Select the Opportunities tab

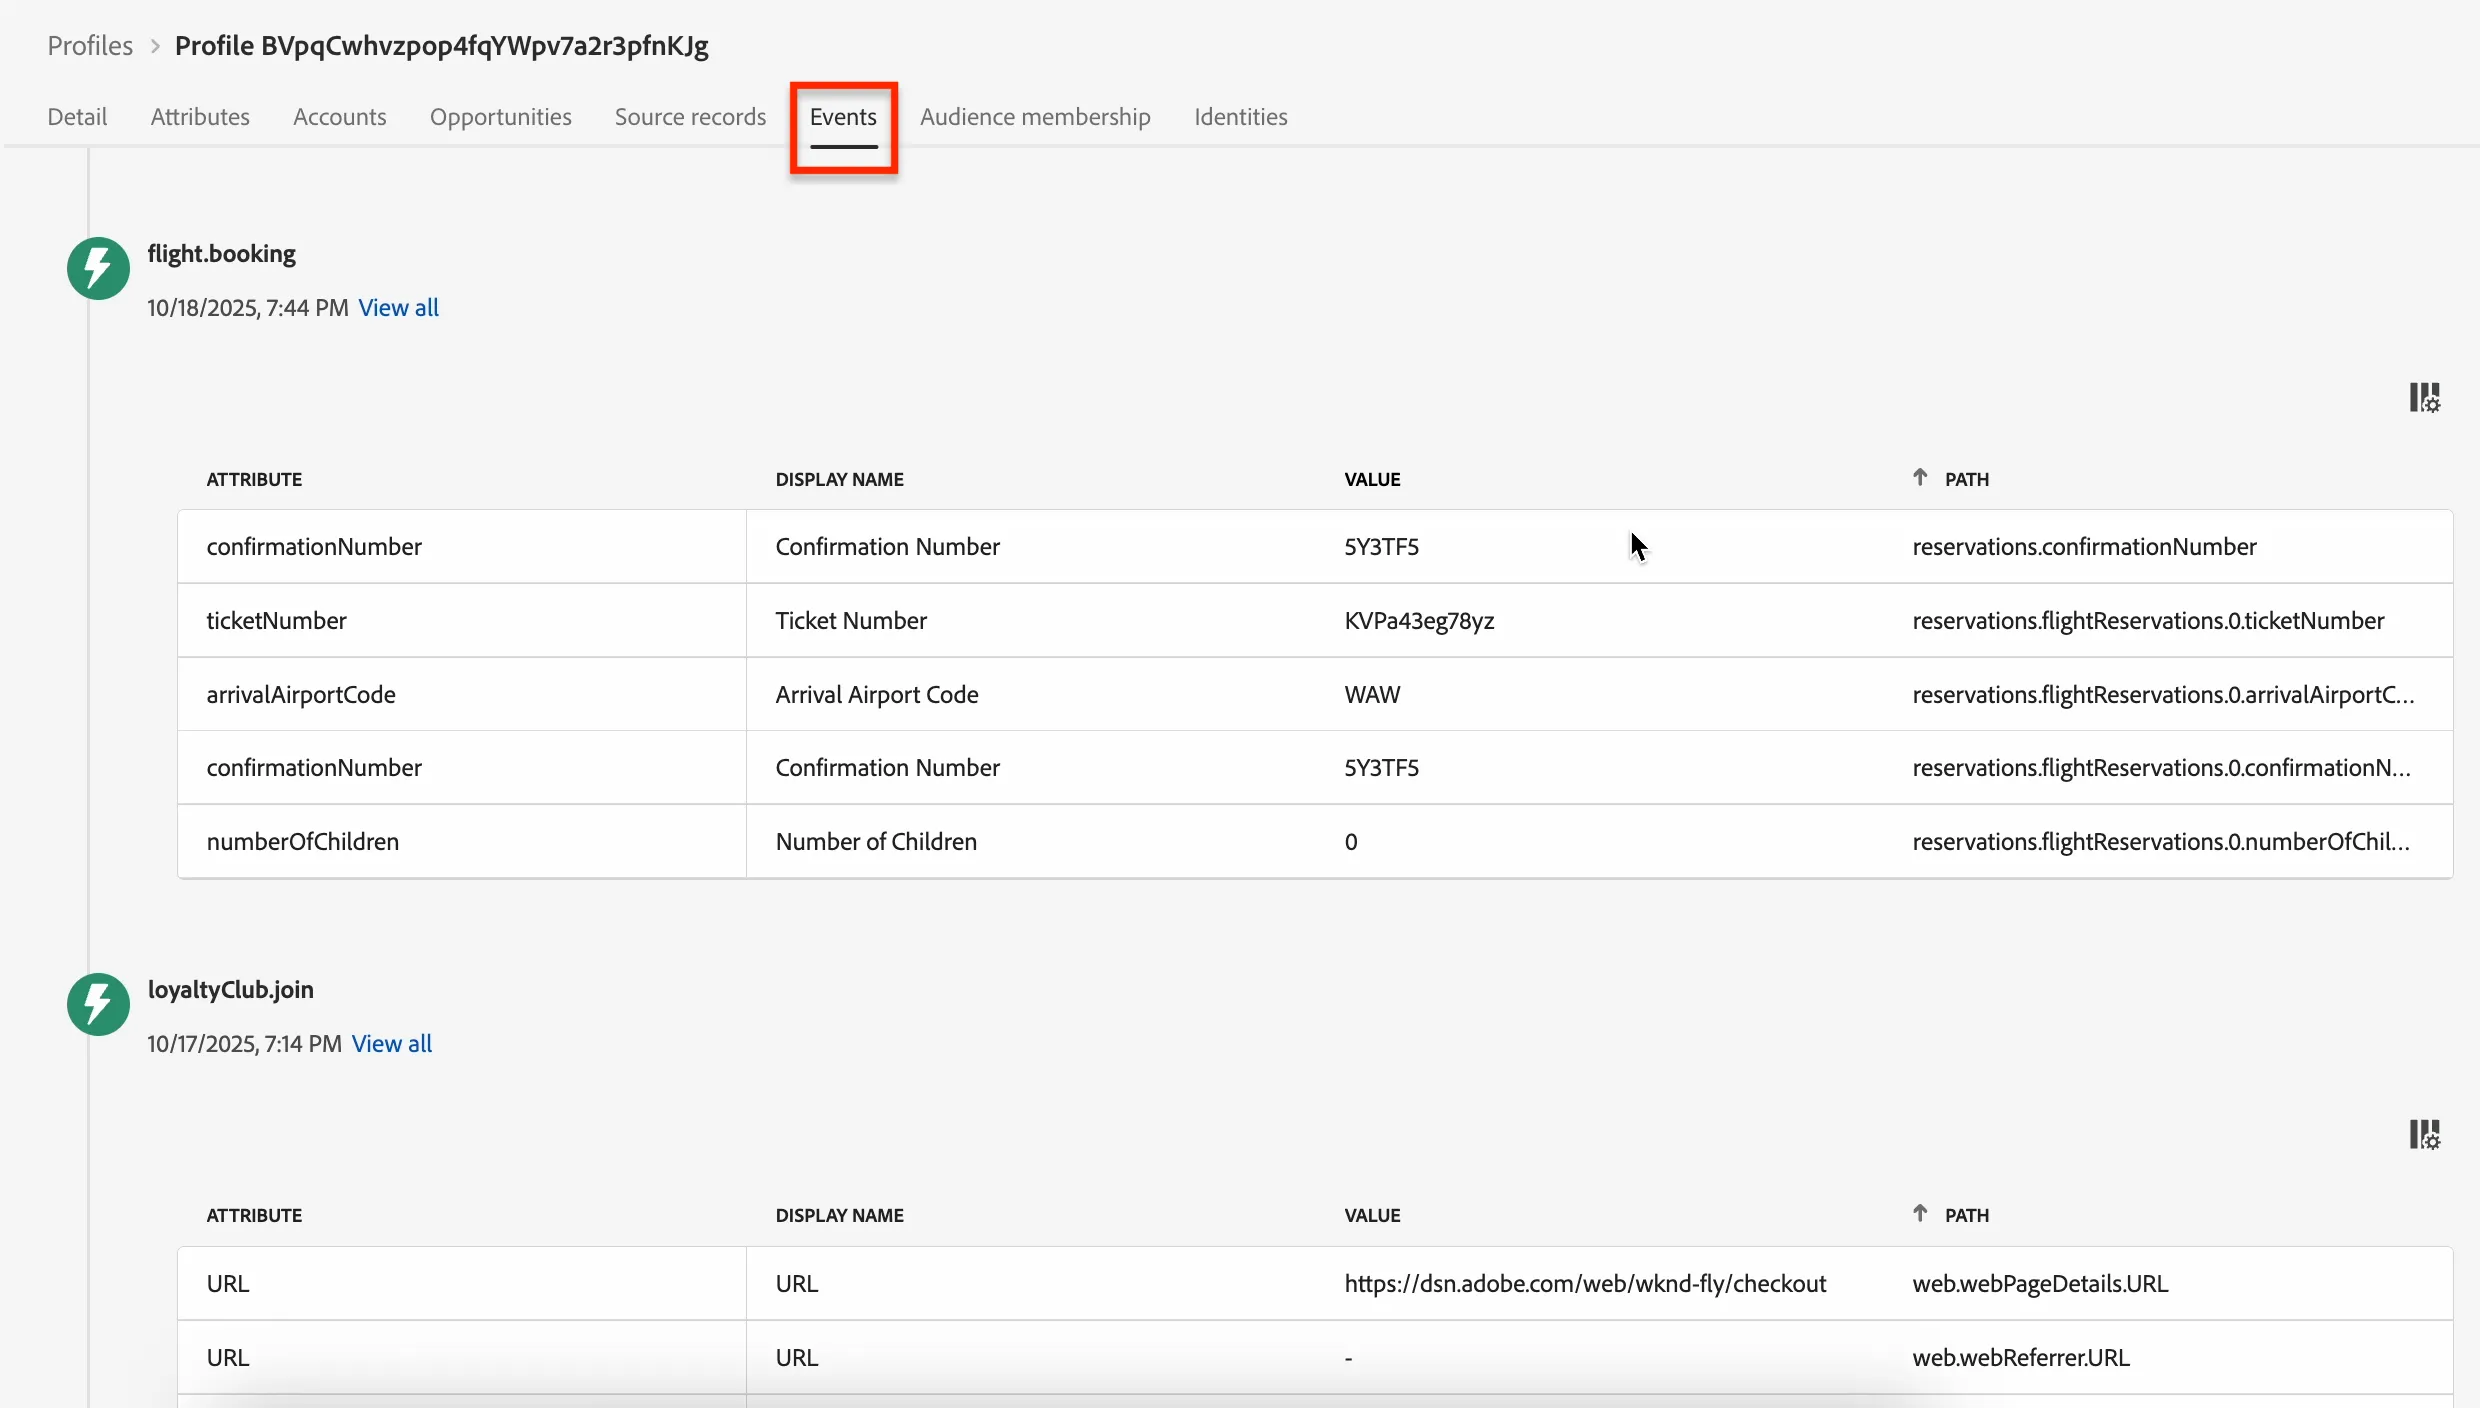[x=501, y=117]
